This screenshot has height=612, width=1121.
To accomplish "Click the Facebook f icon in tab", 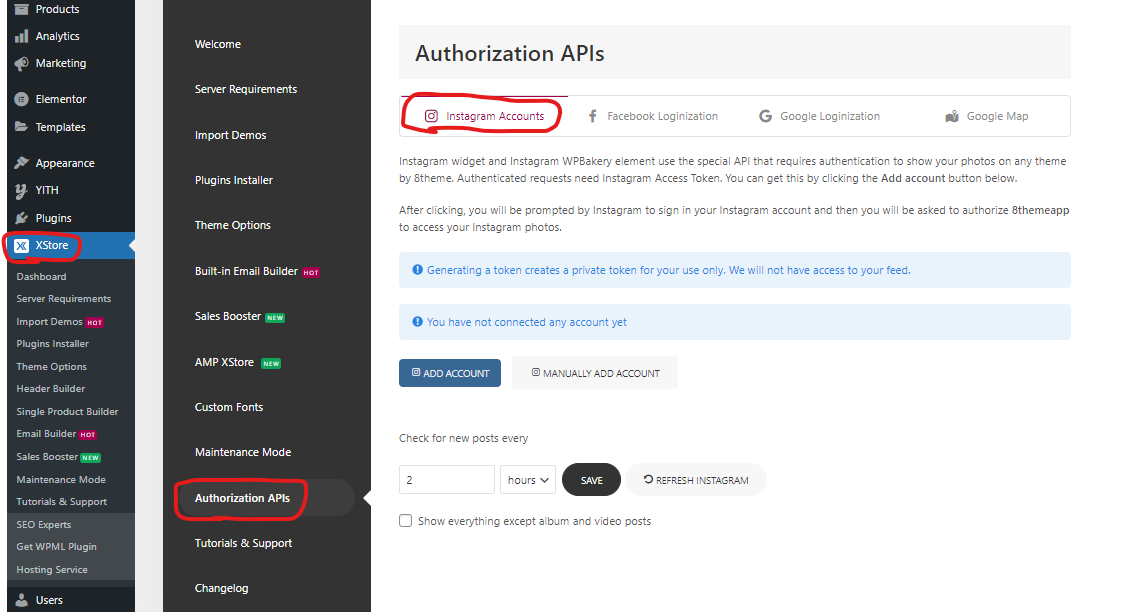I will point(592,116).
